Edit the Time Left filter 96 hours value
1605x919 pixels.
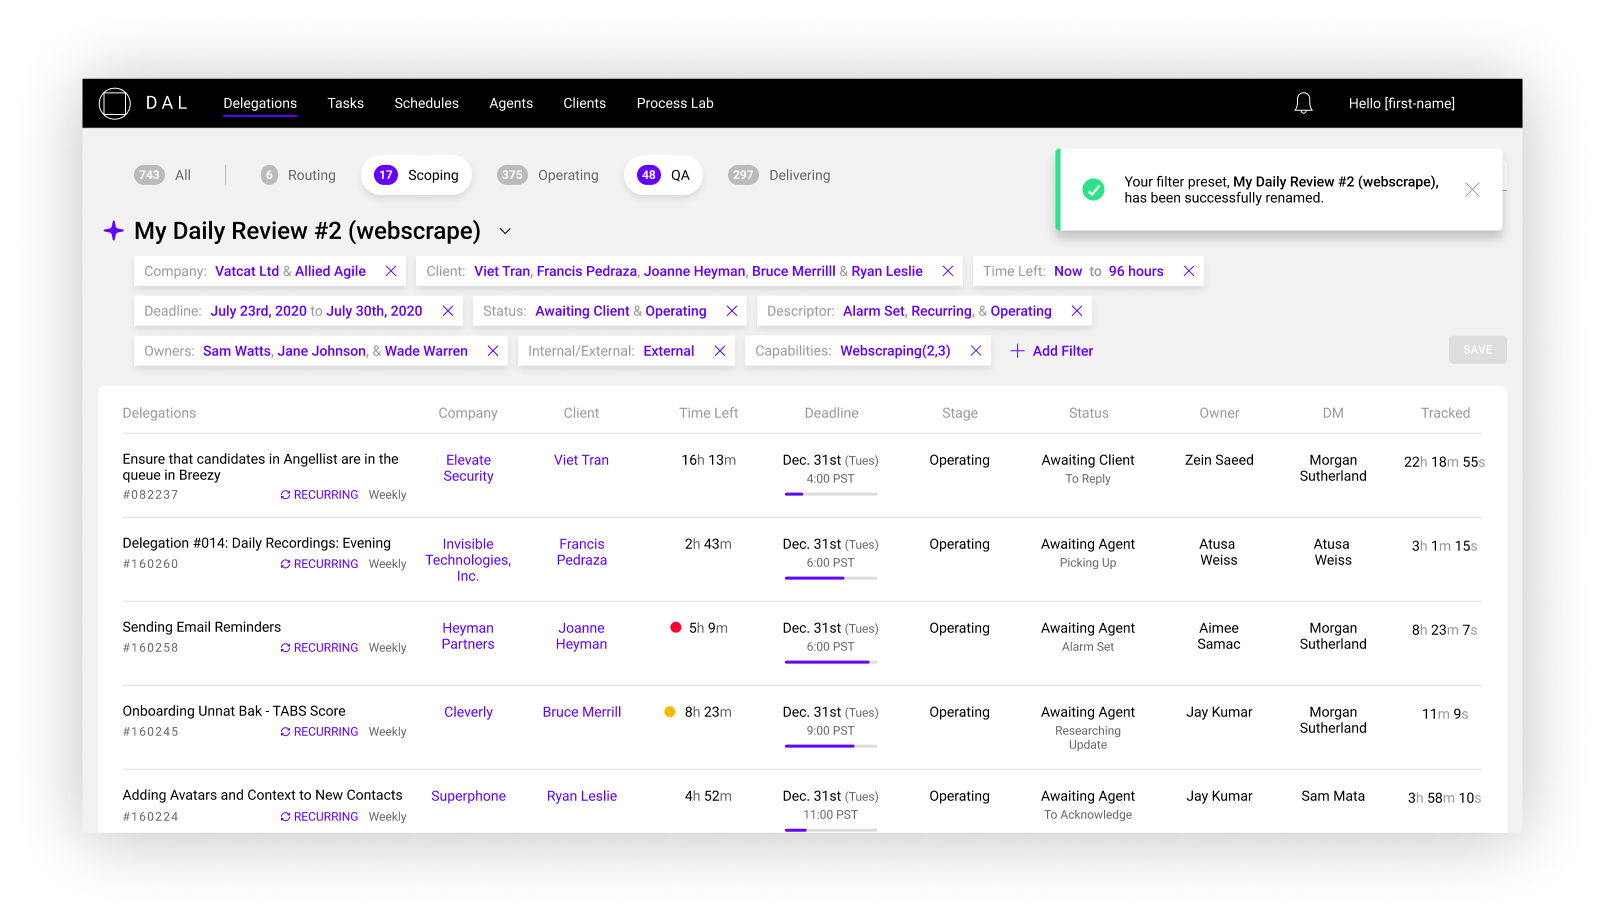point(1136,271)
